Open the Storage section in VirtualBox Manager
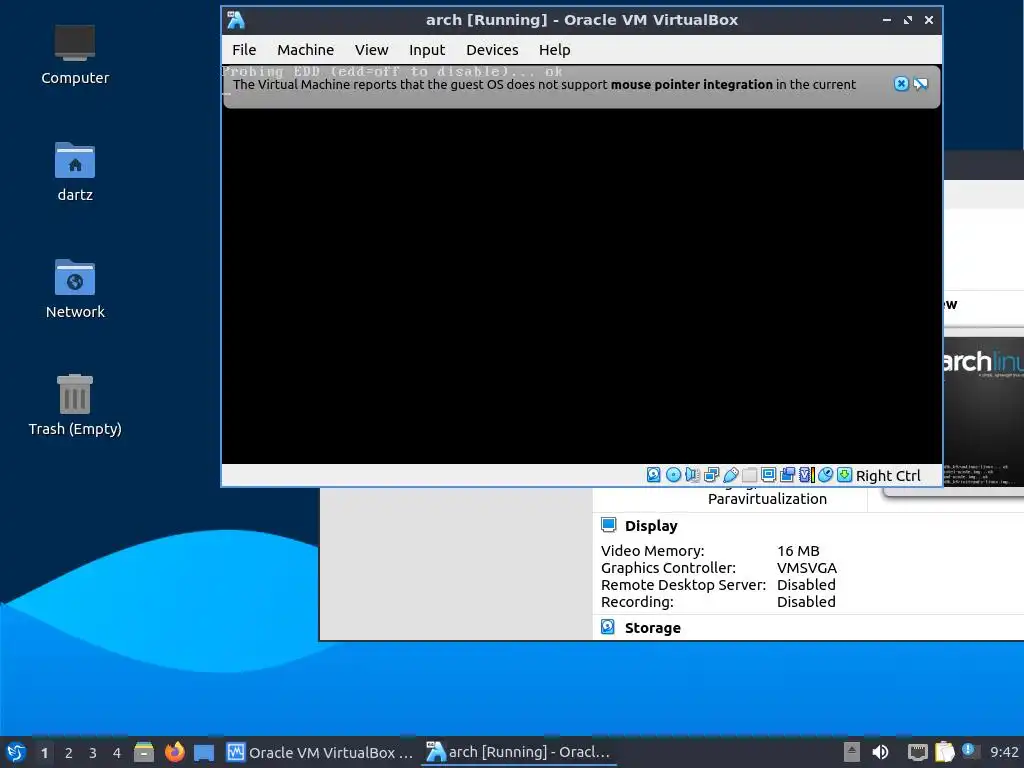The width and height of the screenshot is (1024, 768). (652, 628)
